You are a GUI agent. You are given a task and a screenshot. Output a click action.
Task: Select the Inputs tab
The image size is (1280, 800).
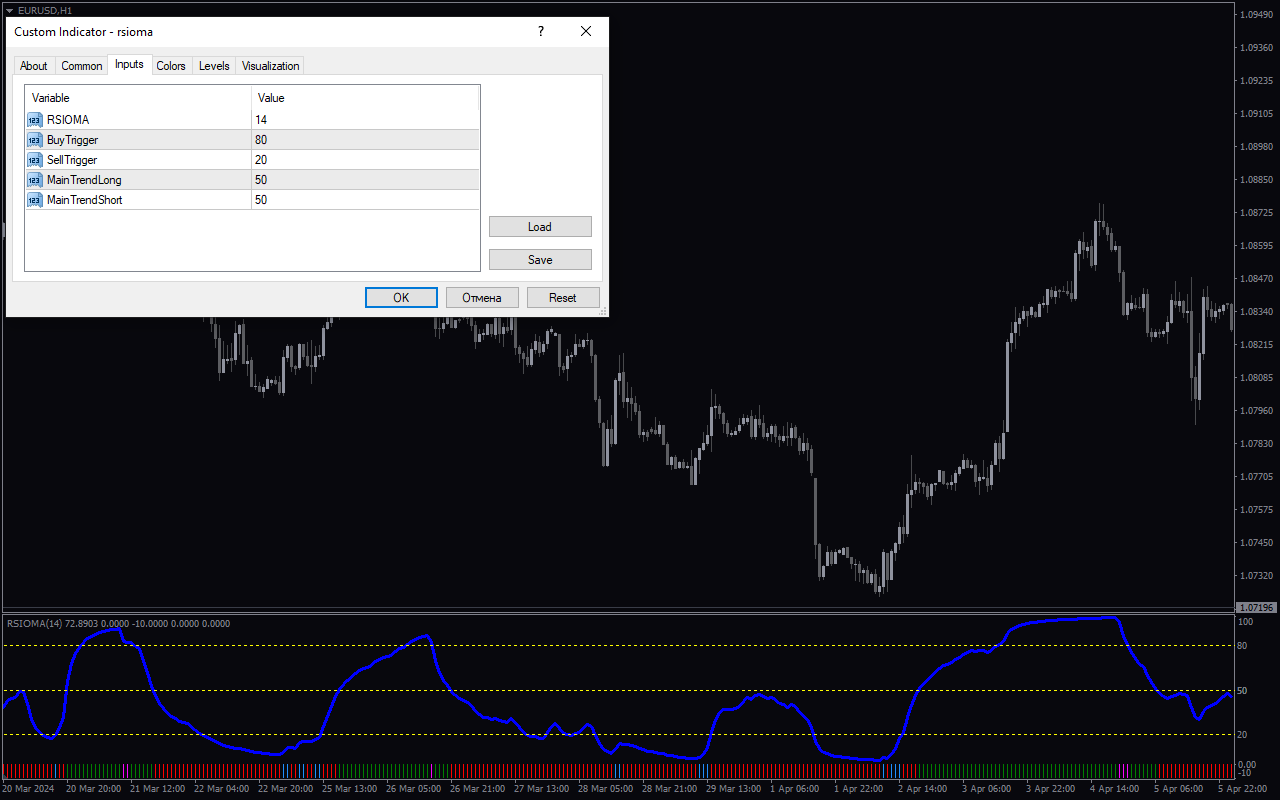[129, 64]
